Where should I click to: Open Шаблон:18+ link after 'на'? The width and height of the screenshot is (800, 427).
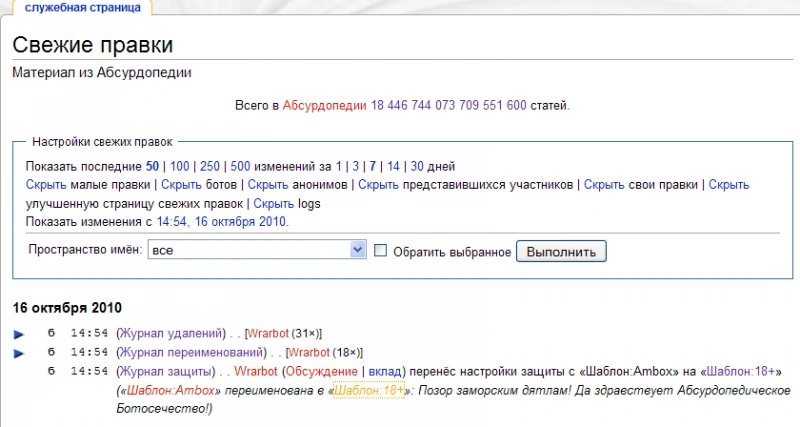[x=740, y=371]
